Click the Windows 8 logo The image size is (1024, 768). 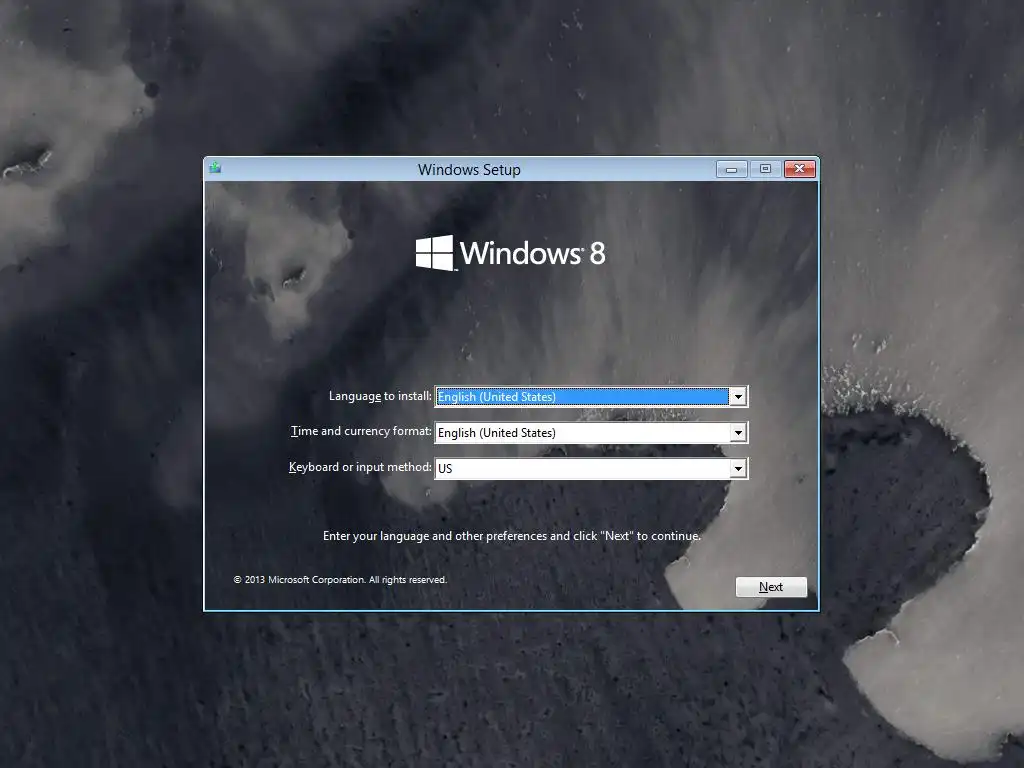511,253
